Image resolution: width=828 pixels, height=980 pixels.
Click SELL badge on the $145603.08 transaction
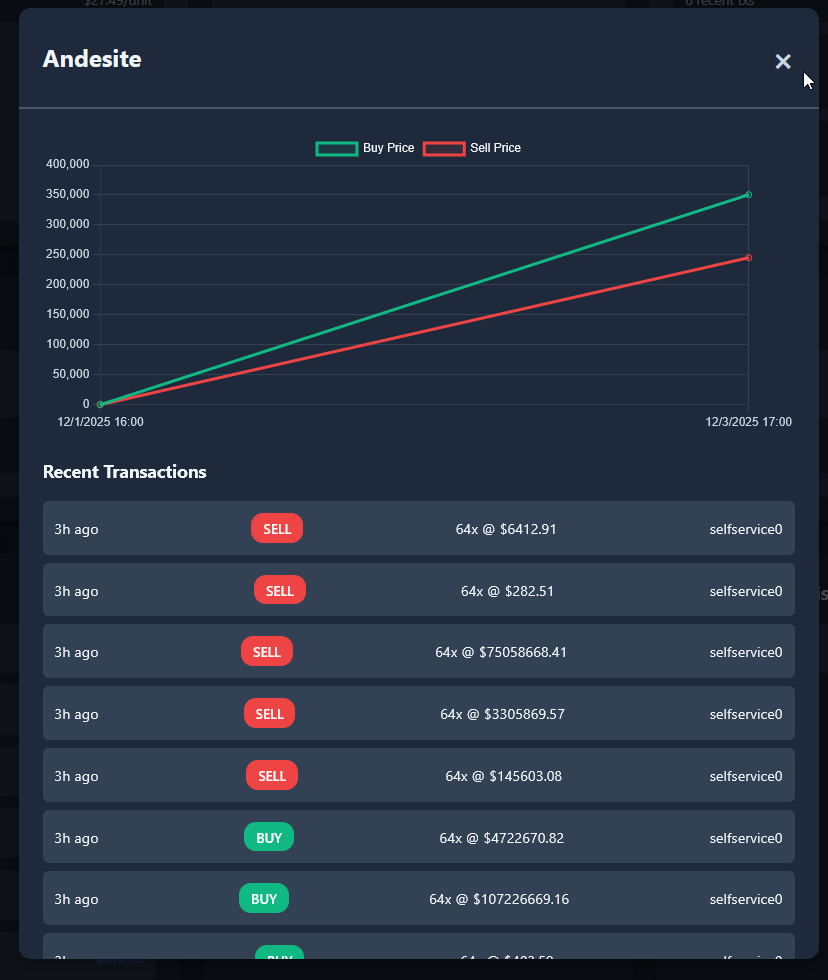[x=272, y=776]
